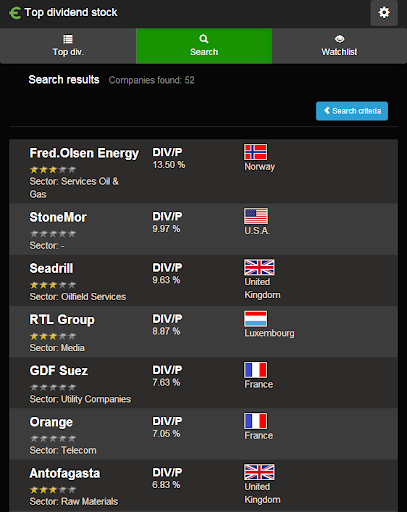Click the France flag beside Orange

[255, 421]
